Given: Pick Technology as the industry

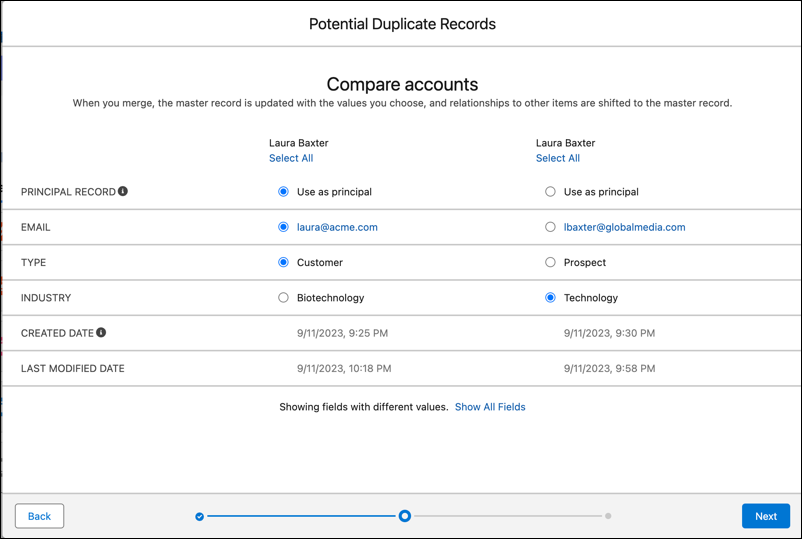Looking at the screenshot, I should (550, 298).
